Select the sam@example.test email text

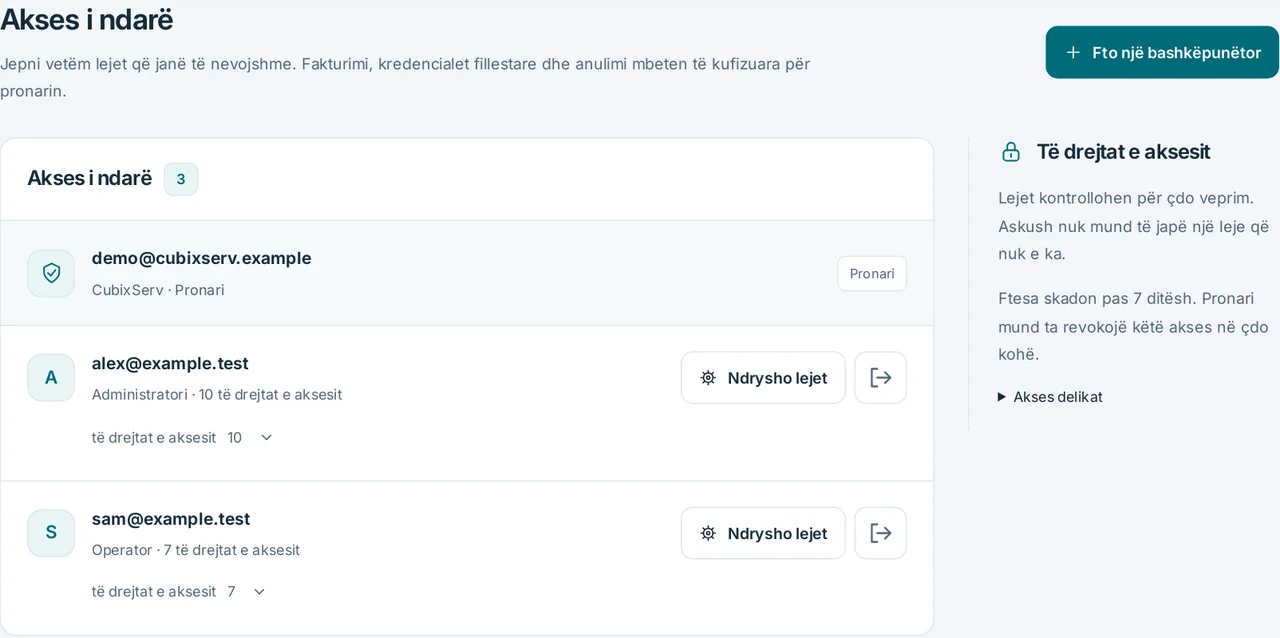pyautogui.click(x=171, y=519)
